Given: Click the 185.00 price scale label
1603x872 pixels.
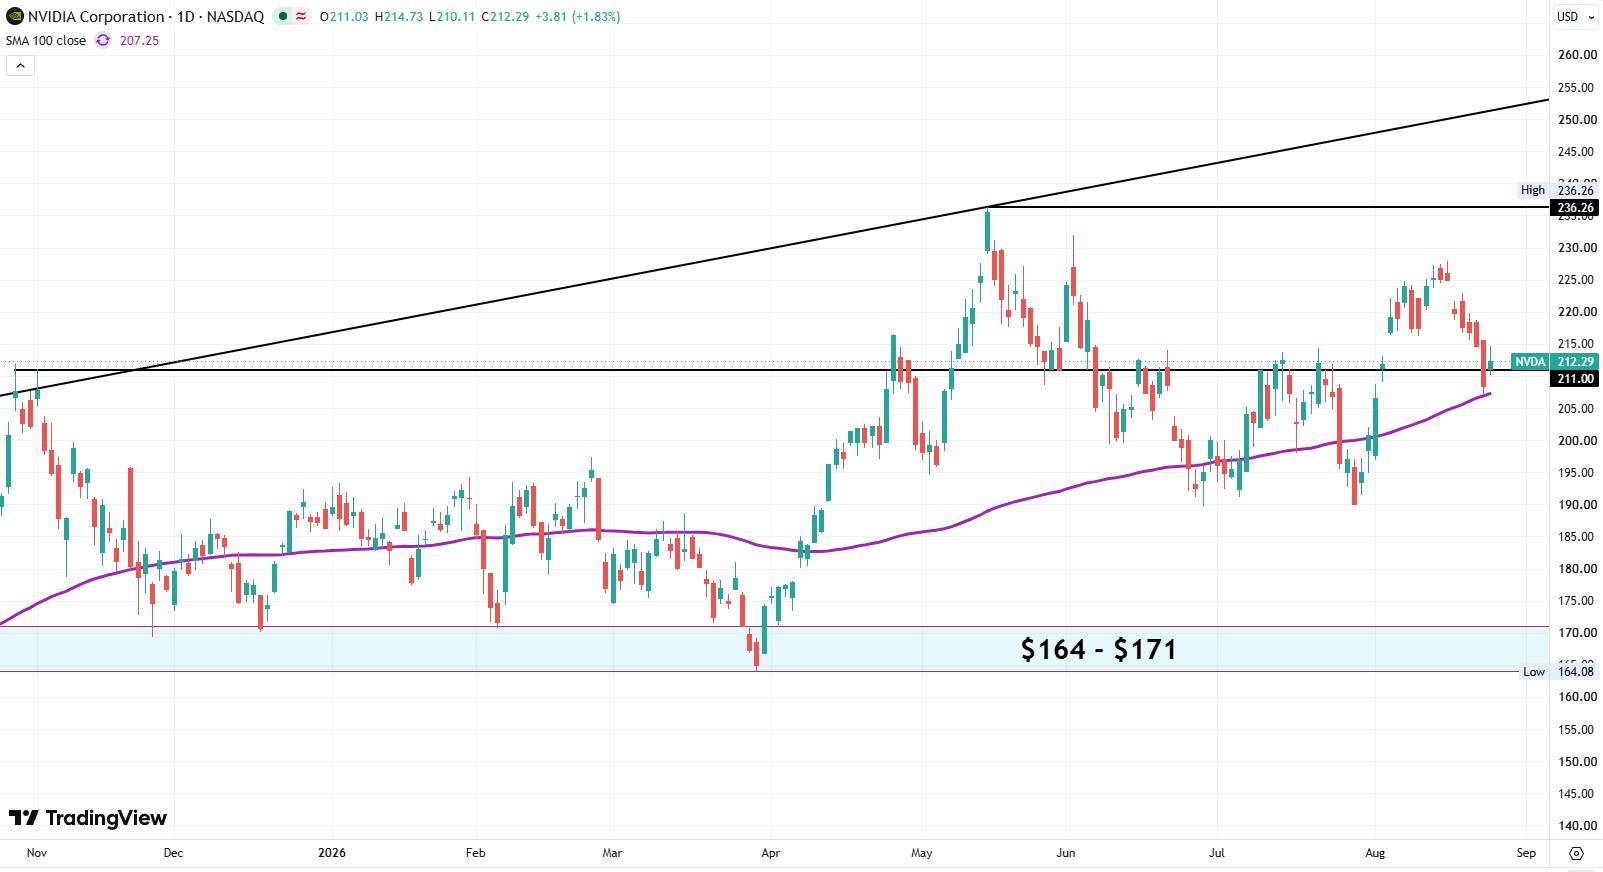Looking at the screenshot, I should pyautogui.click(x=1577, y=537).
